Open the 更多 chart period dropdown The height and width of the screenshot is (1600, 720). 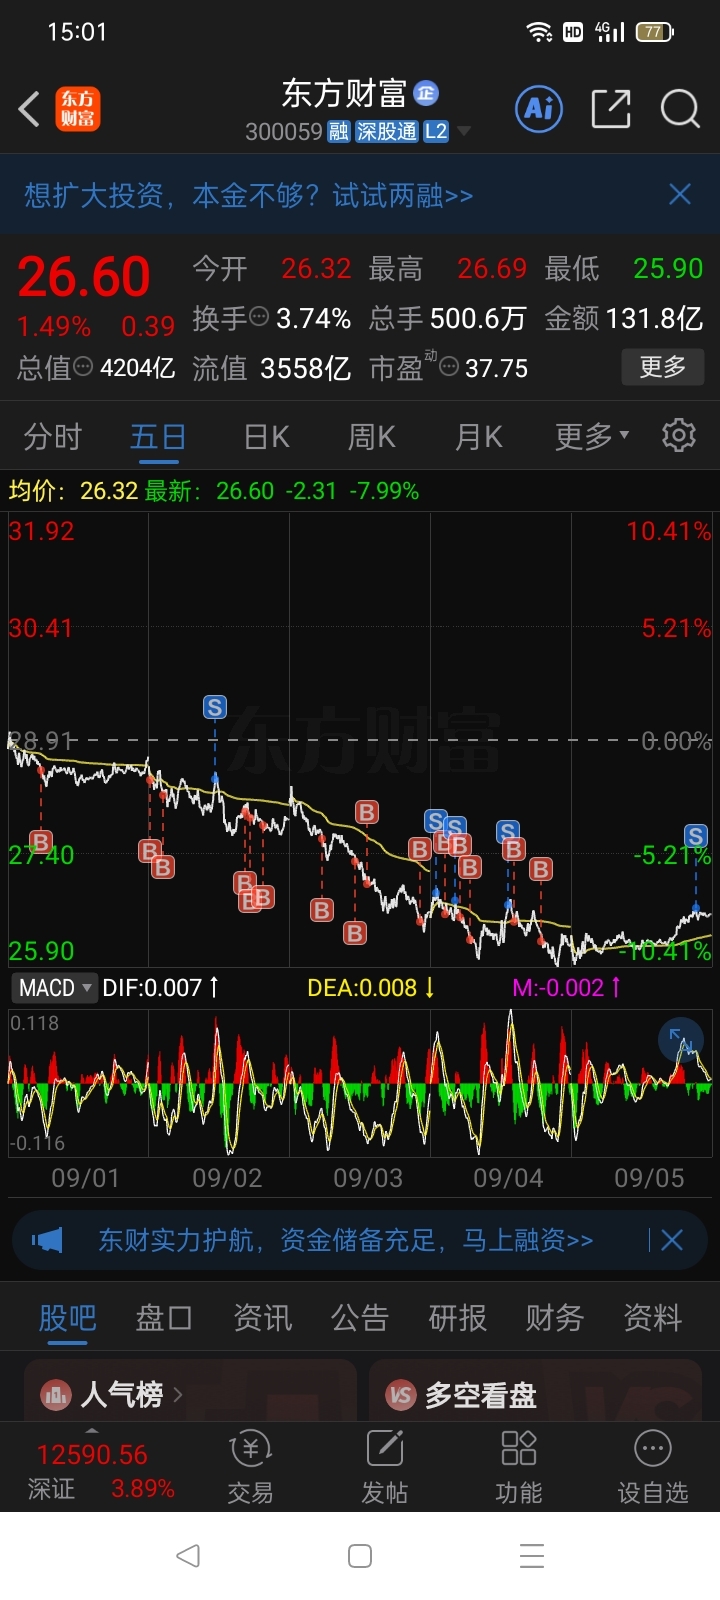point(592,436)
